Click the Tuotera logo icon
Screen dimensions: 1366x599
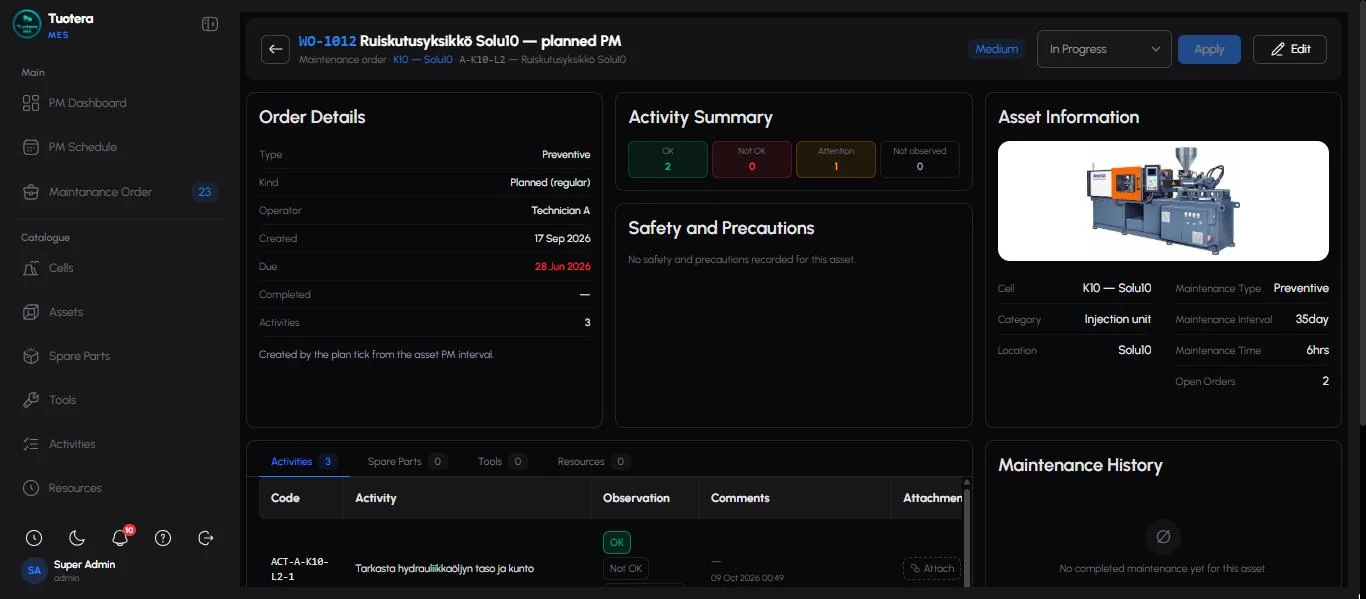pyautogui.click(x=27, y=24)
